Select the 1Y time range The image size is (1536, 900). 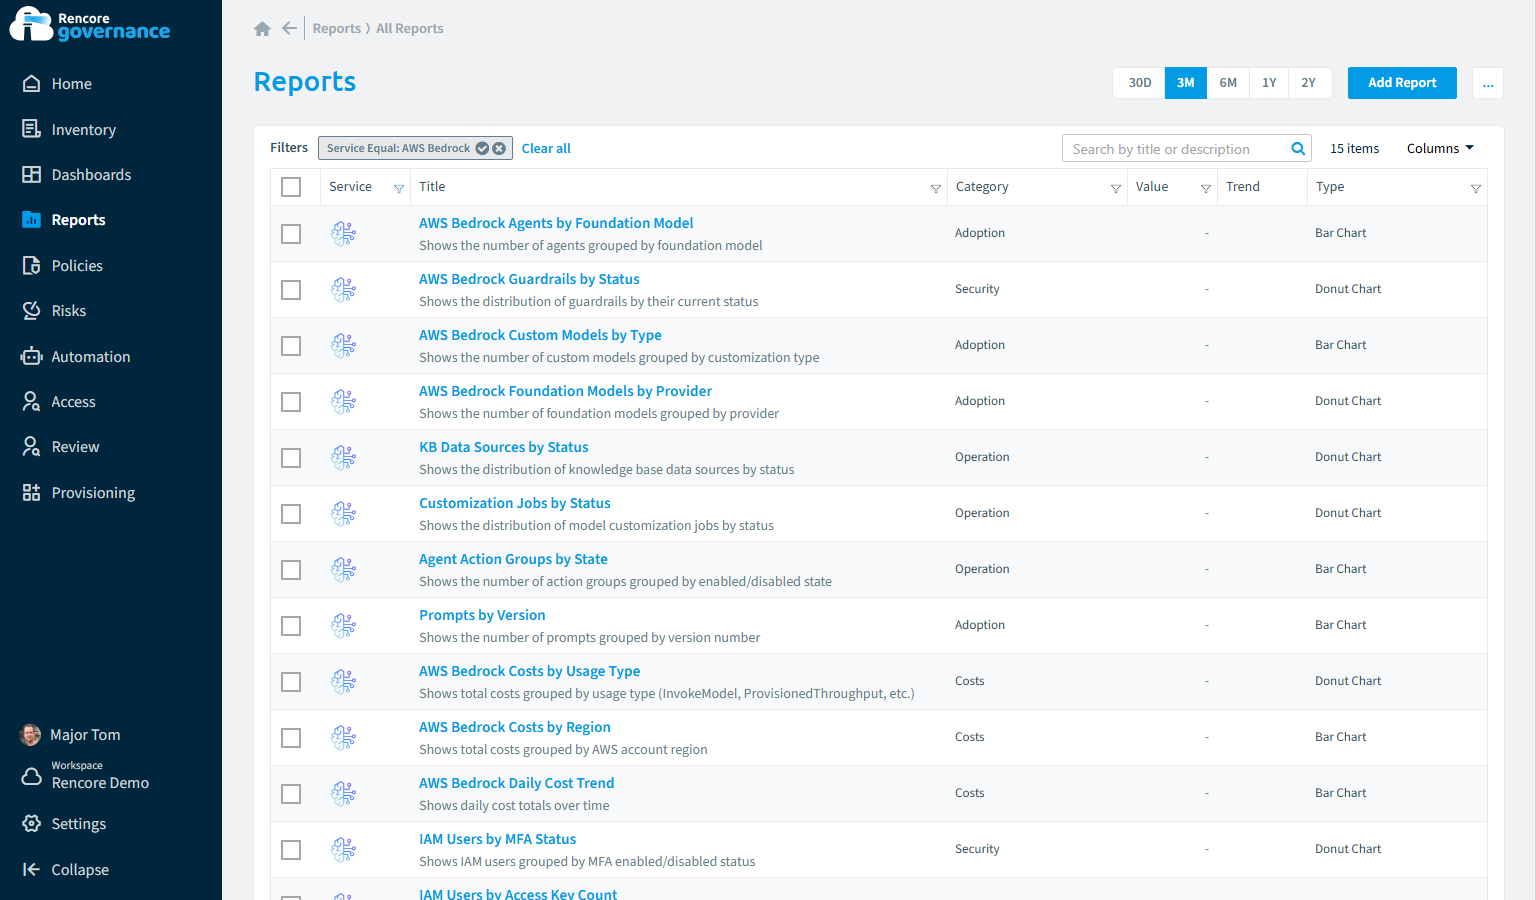(1269, 83)
